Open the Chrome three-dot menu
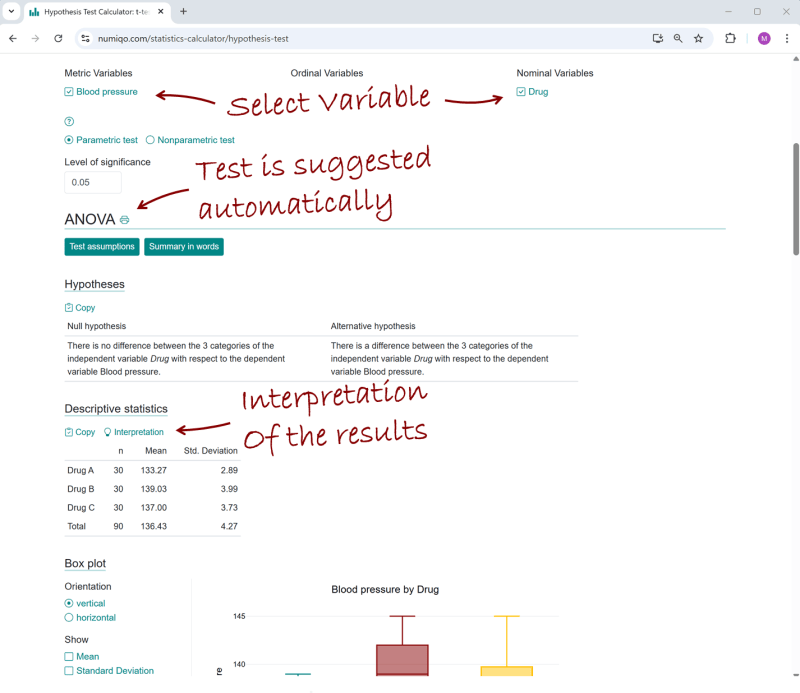 (x=787, y=38)
